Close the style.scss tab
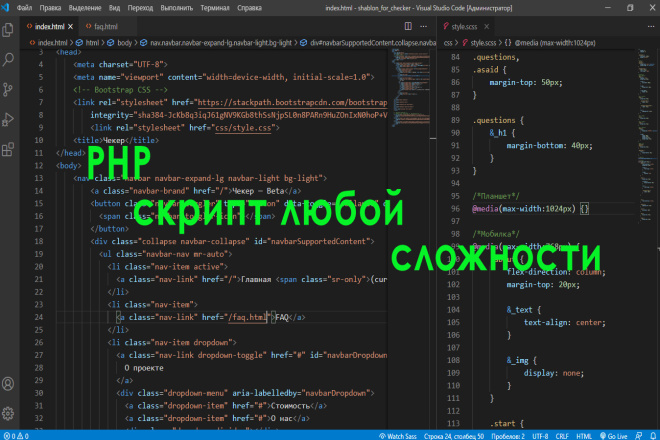The image size is (660, 440). coord(487,27)
